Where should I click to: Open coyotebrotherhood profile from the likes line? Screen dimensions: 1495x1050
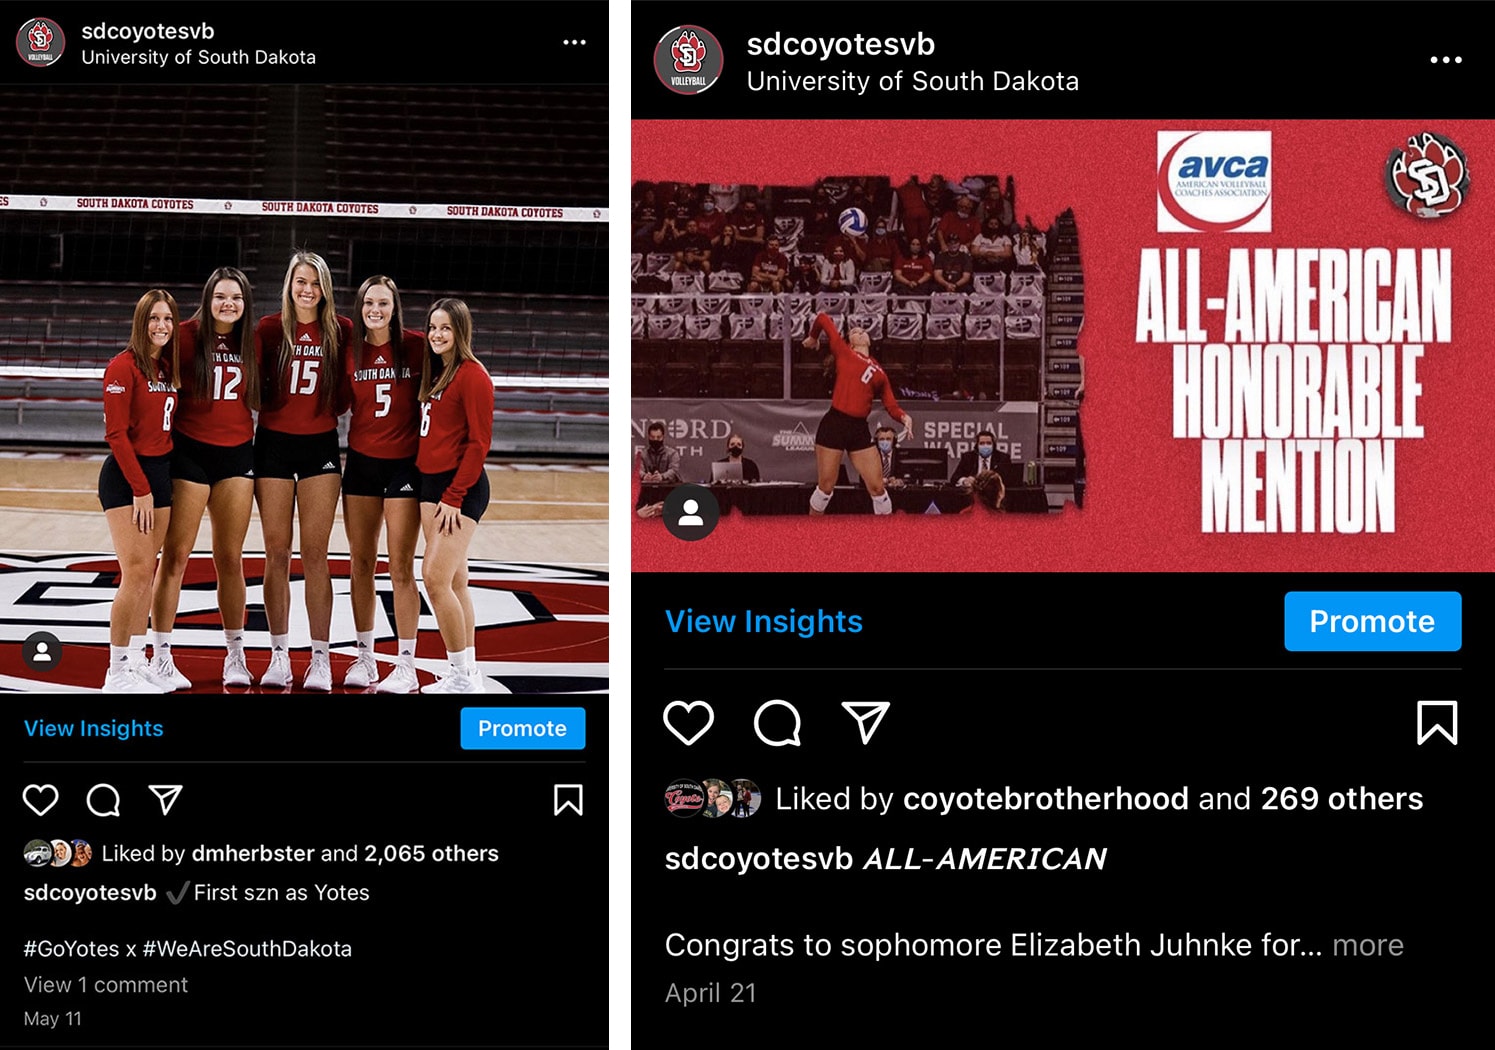click(1046, 799)
